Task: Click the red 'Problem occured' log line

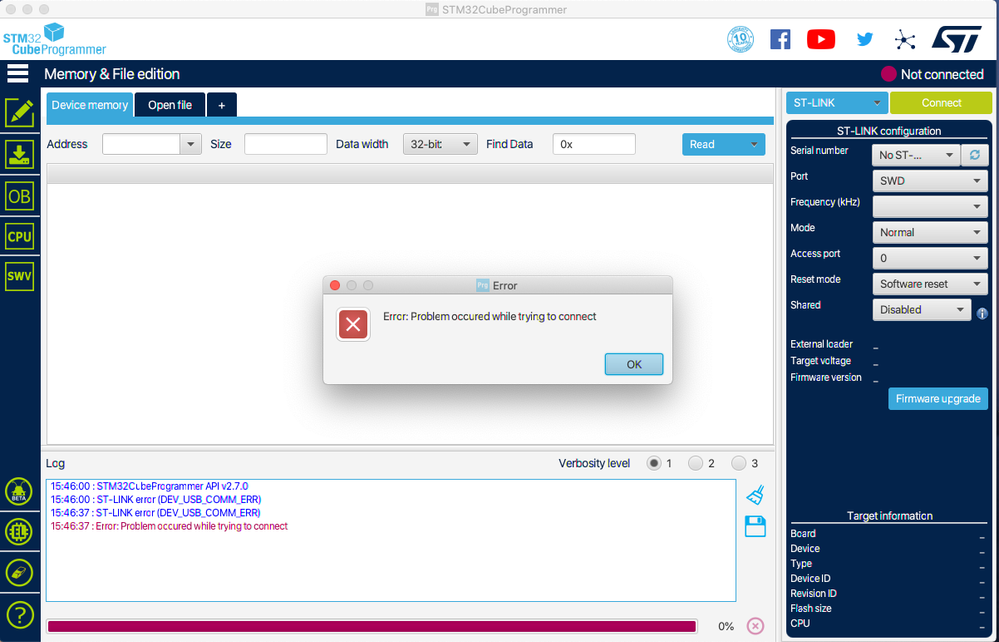Action: click(169, 526)
